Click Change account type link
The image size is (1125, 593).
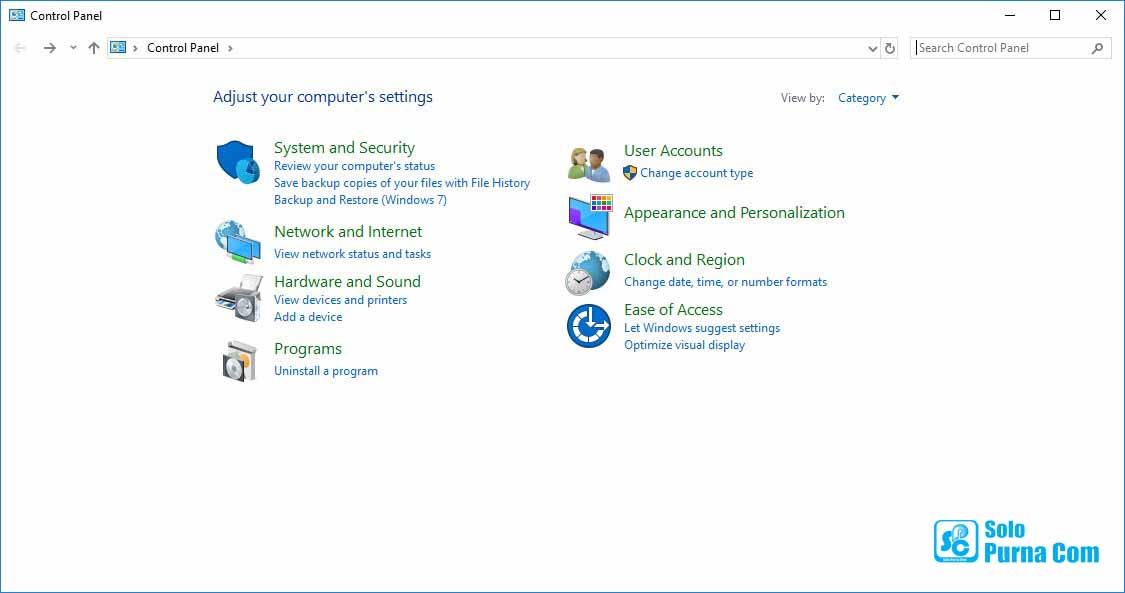[x=696, y=173]
